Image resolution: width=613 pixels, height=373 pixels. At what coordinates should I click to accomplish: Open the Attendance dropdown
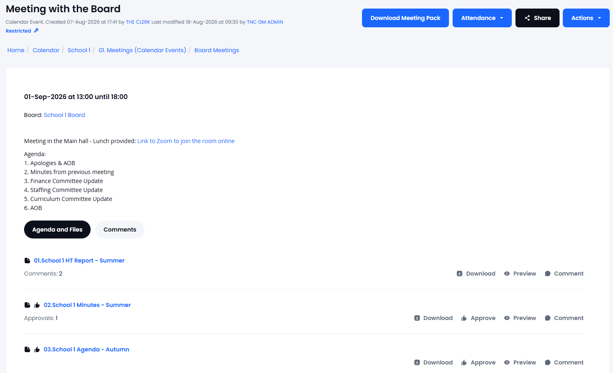(x=482, y=18)
